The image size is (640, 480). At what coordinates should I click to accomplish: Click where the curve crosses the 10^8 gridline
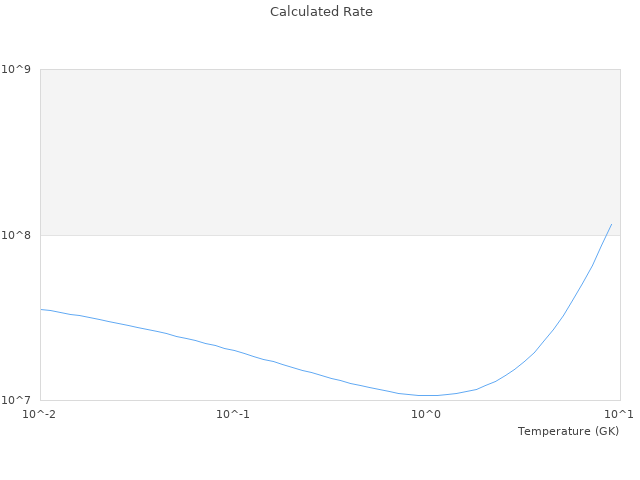[x=604, y=236]
